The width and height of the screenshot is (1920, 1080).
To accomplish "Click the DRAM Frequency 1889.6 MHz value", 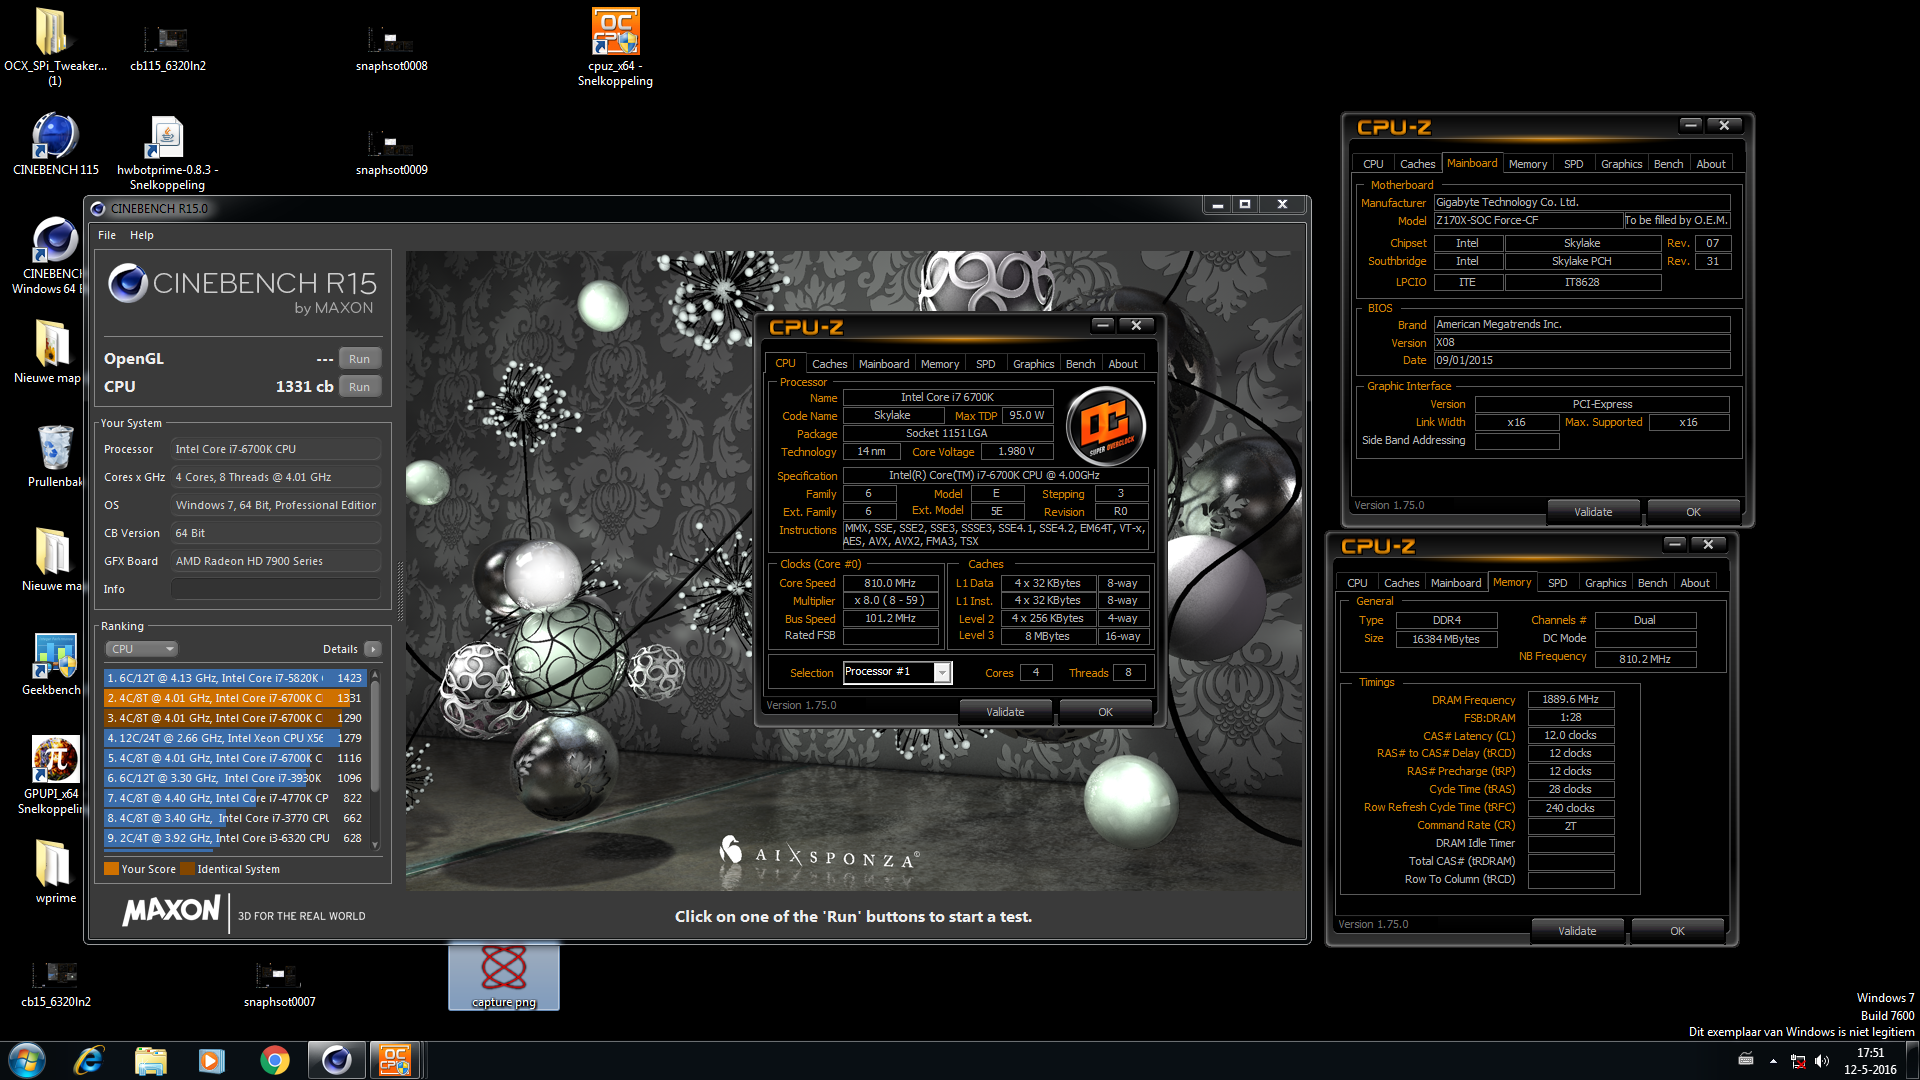I will 1570,700.
